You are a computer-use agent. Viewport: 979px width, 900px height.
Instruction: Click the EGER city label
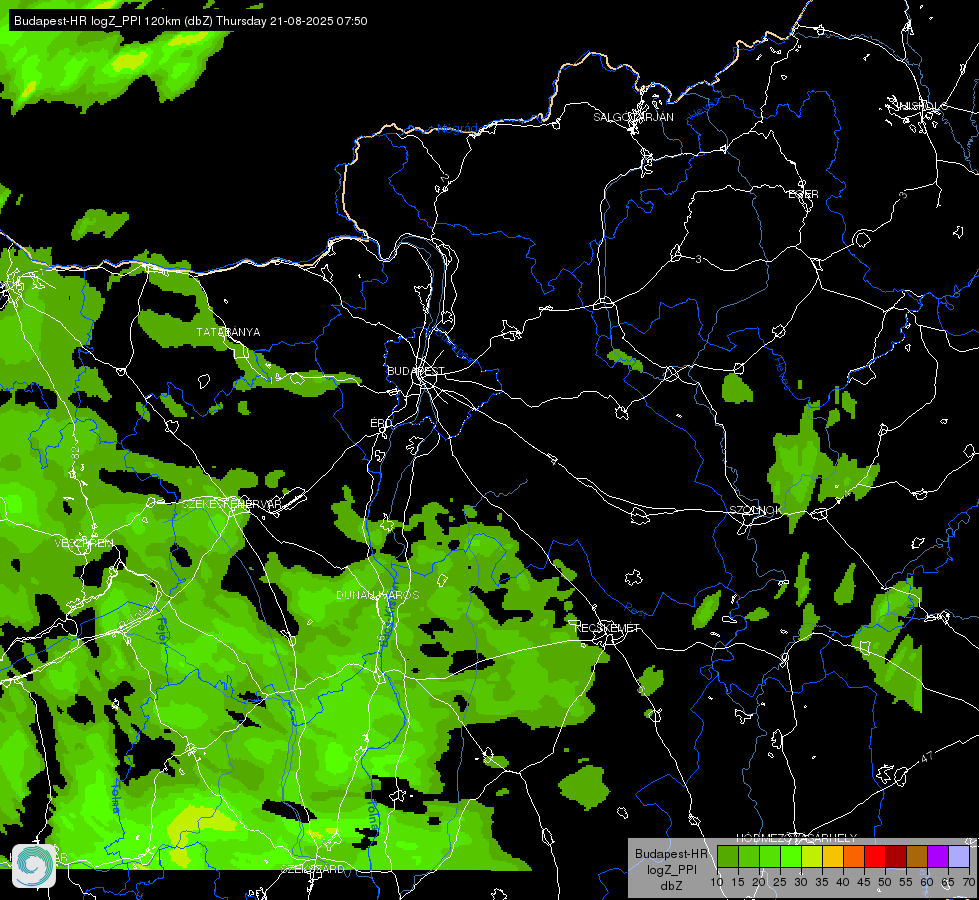click(x=803, y=194)
